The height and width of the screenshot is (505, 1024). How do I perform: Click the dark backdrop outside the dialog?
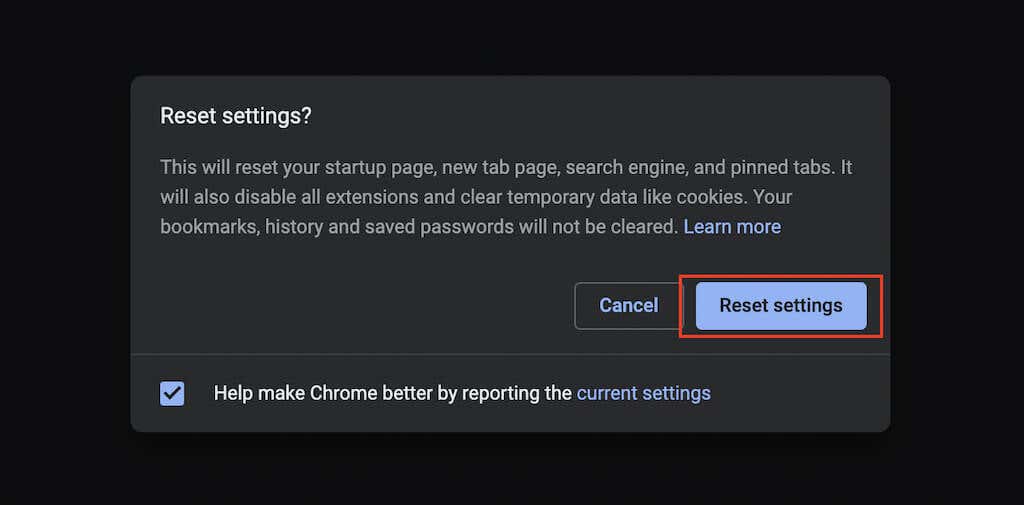coord(60,250)
